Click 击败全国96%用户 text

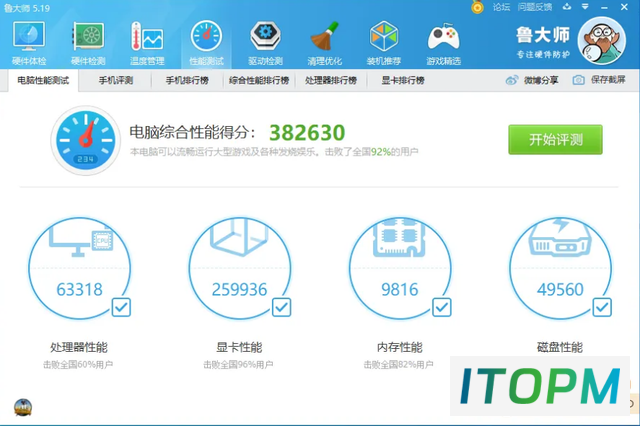pos(238,364)
